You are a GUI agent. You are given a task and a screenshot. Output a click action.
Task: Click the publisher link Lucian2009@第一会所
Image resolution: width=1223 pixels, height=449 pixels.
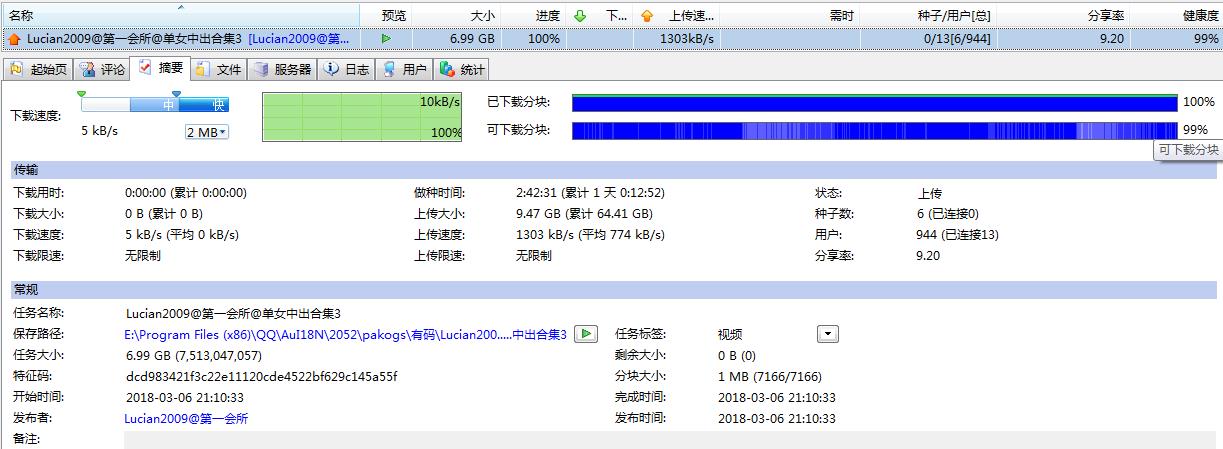186,418
